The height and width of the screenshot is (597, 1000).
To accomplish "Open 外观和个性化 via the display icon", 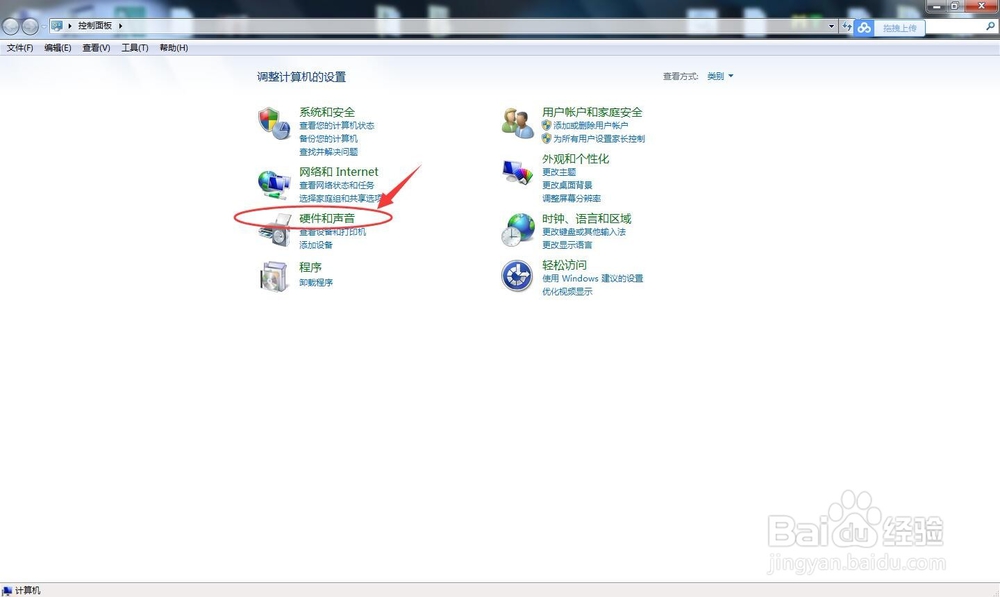I will [x=516, y=173].
